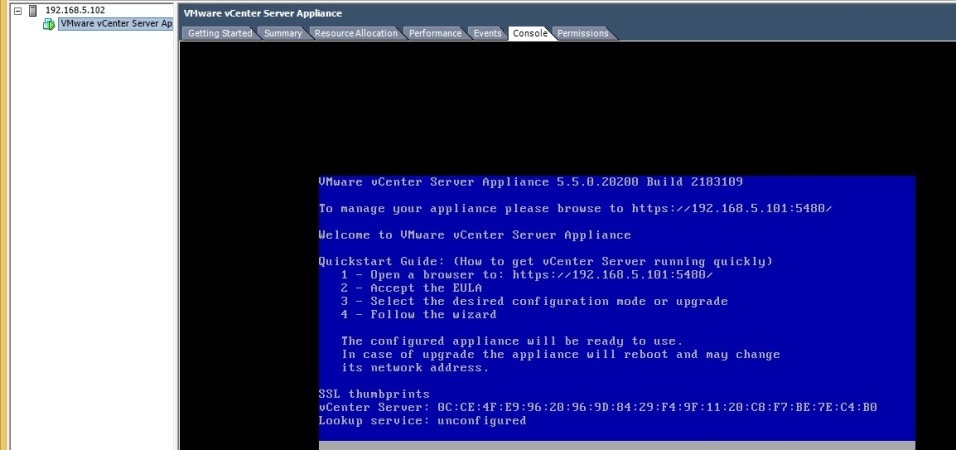Click the vCenter Server thumbprint line
This screenshot has width=956, height=450.
pyautogui.click(x=598, y=407)
